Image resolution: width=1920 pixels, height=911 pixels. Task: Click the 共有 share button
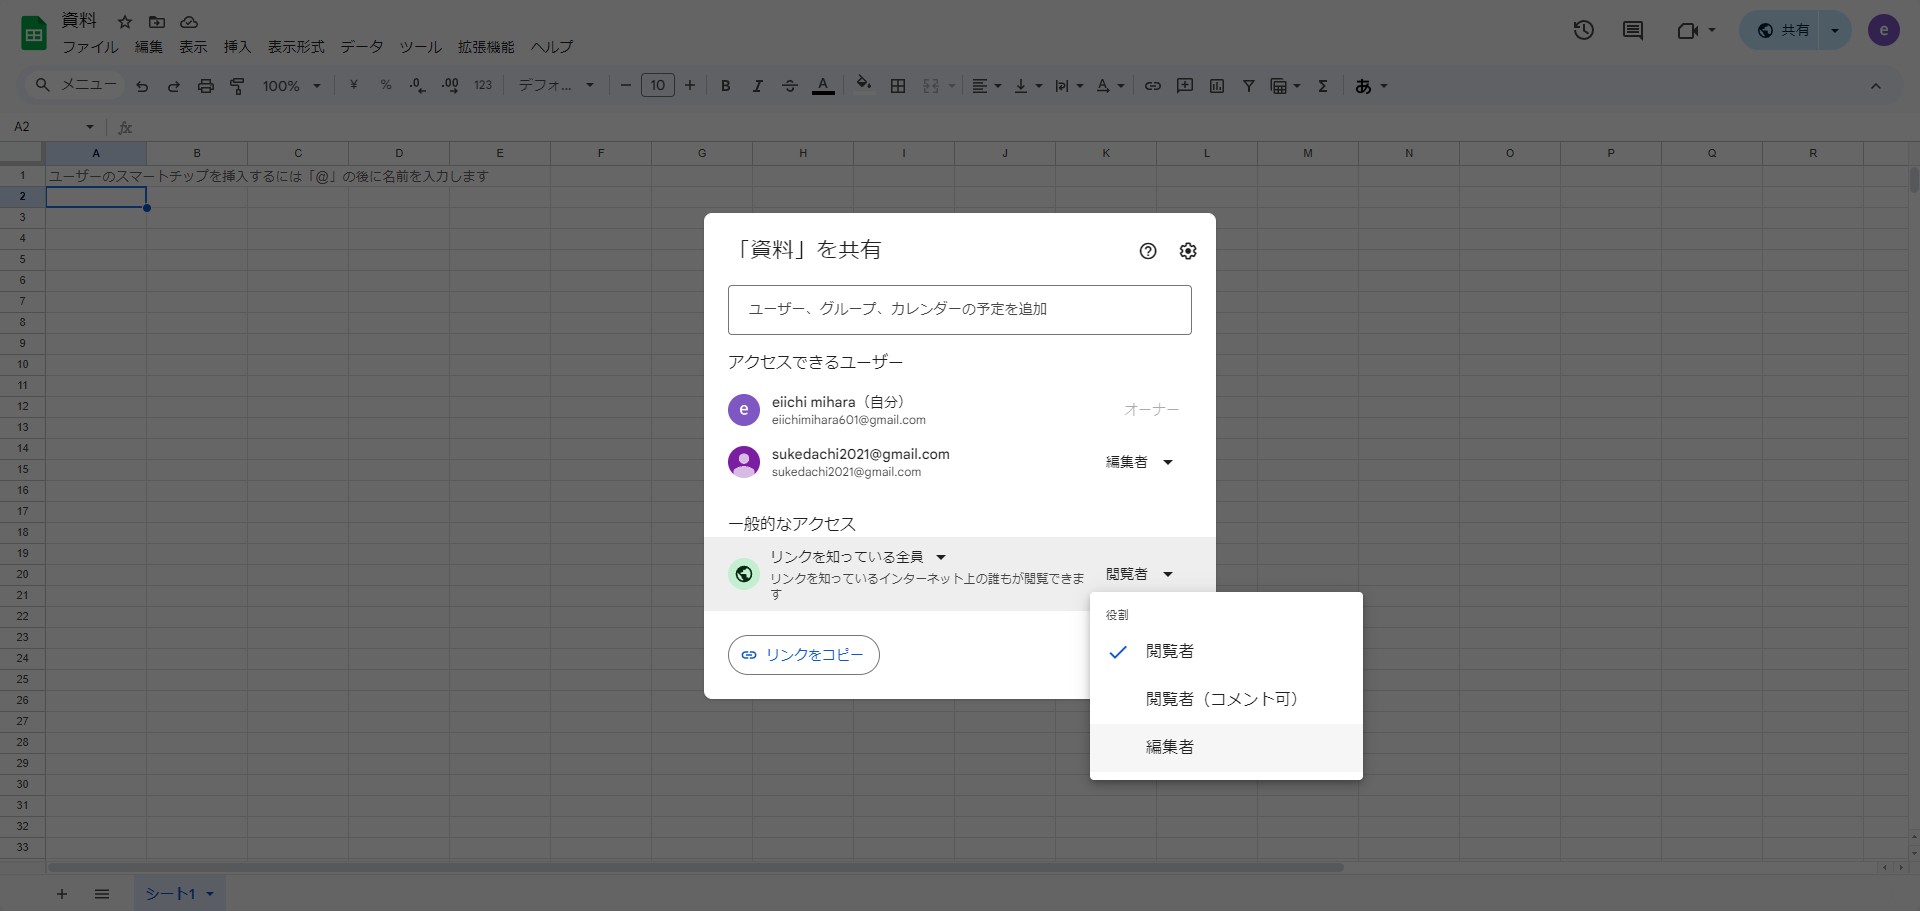tap(1785, 30)
